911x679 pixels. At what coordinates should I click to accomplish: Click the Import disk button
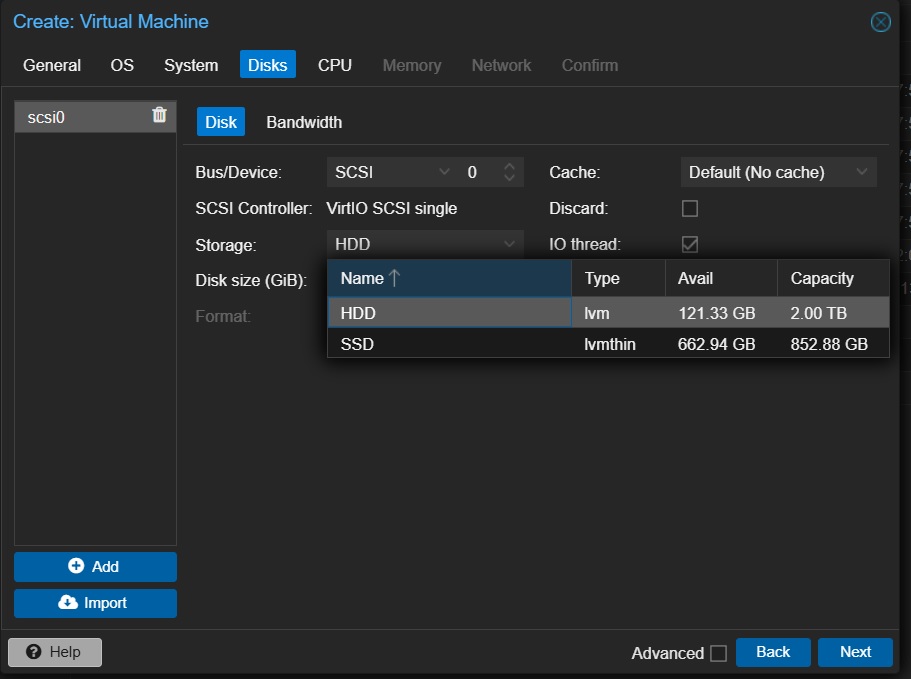[x=95, y=603]
